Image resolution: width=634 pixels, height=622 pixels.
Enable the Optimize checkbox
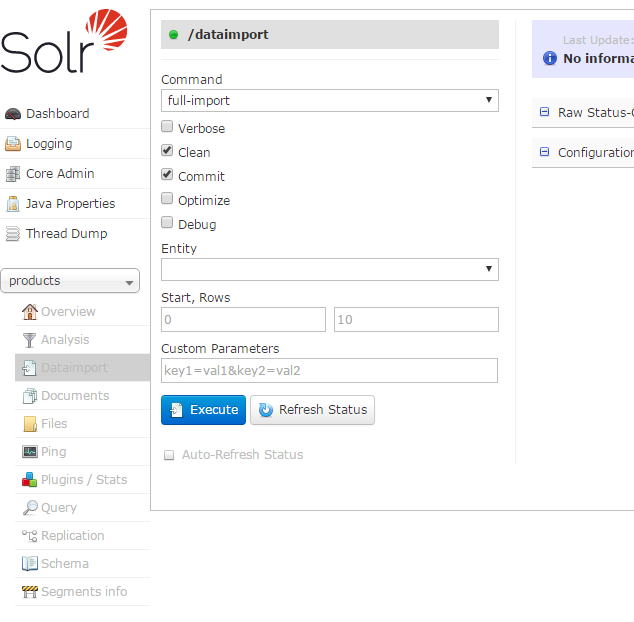[167, 199]
